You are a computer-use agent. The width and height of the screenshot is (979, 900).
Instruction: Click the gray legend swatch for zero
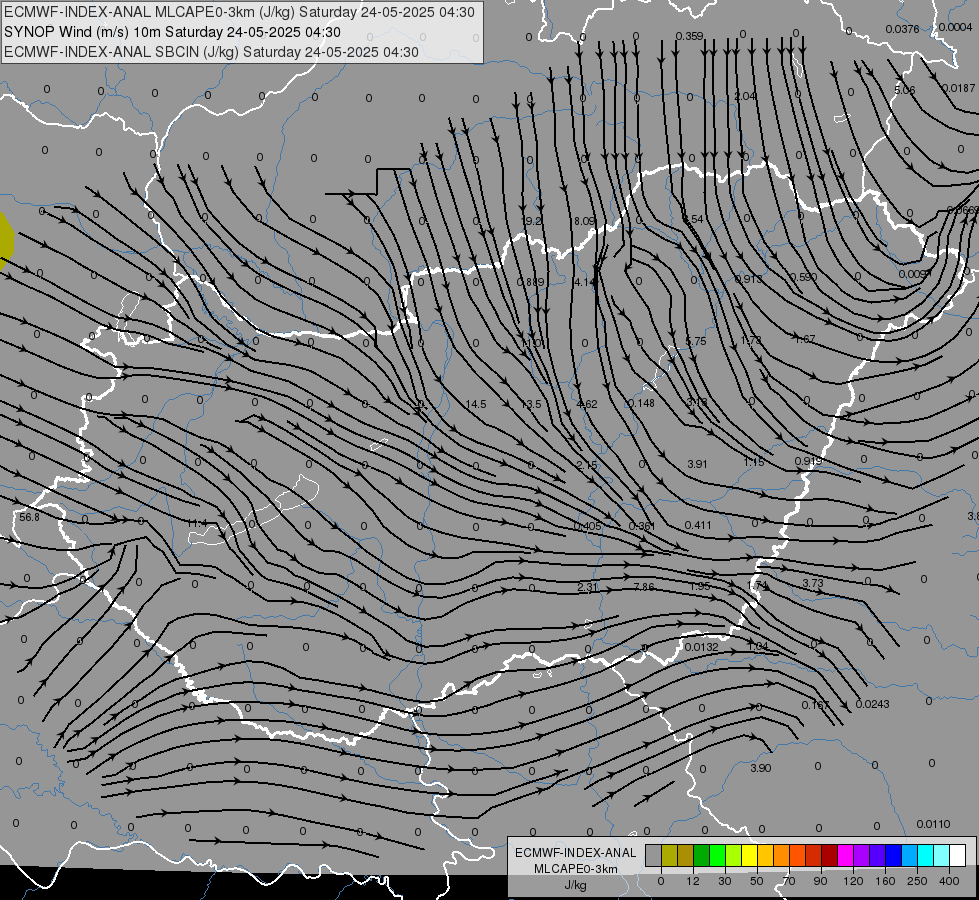pos(653,855)
